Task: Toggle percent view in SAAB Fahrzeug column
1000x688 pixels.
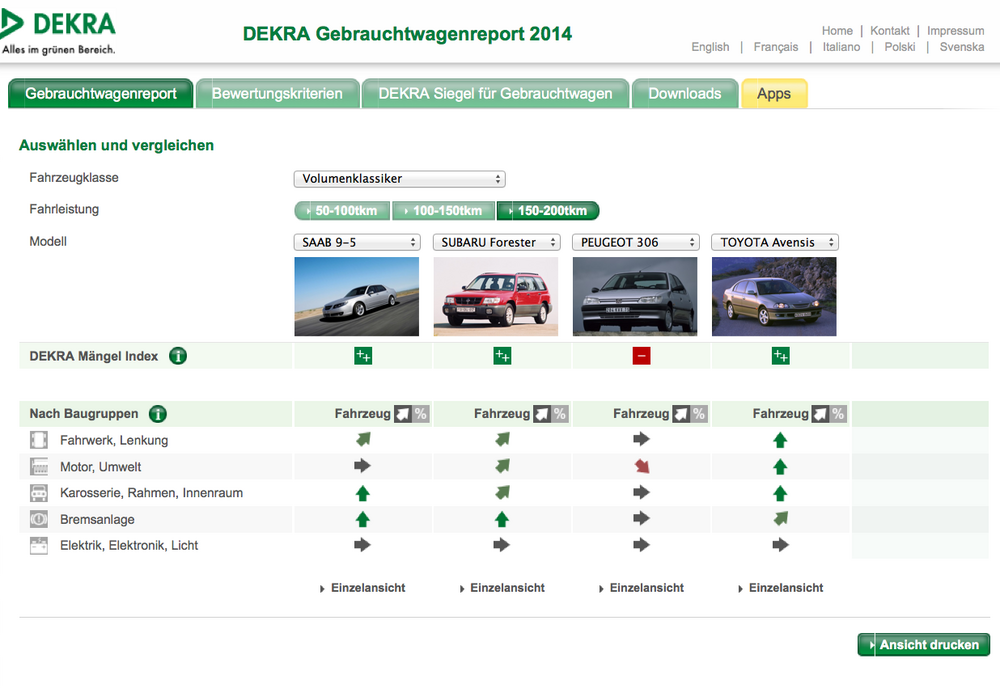Action: click(x=420, y=414)
